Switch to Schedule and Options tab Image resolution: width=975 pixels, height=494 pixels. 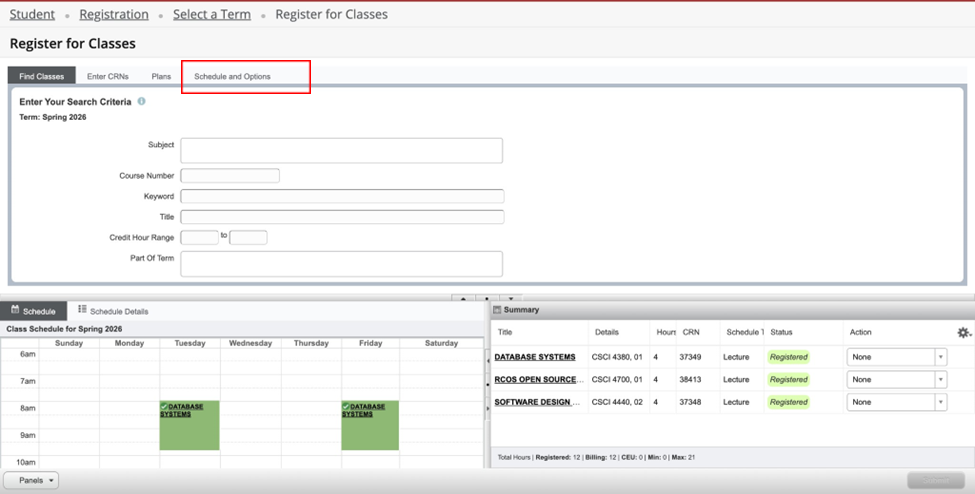[232, 76]
